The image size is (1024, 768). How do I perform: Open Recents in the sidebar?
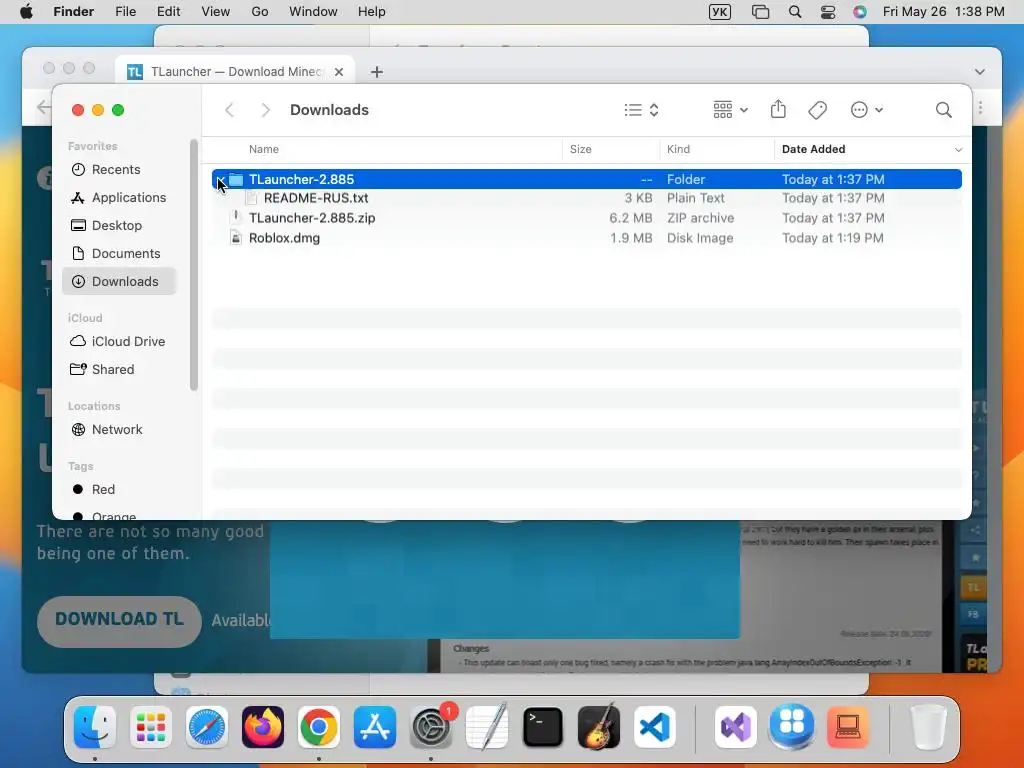(x=120, y=170)
